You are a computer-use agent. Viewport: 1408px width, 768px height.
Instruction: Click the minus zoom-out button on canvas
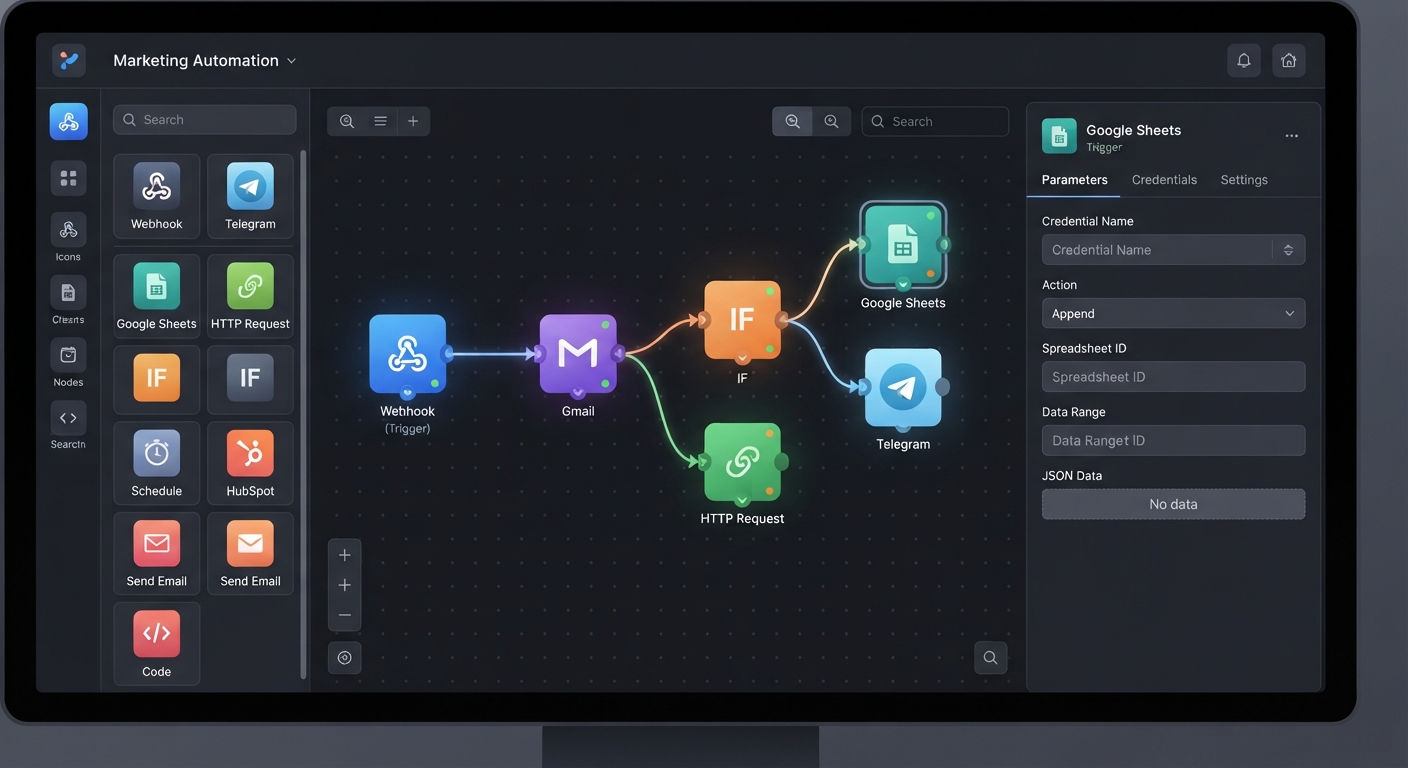point(345,615)
